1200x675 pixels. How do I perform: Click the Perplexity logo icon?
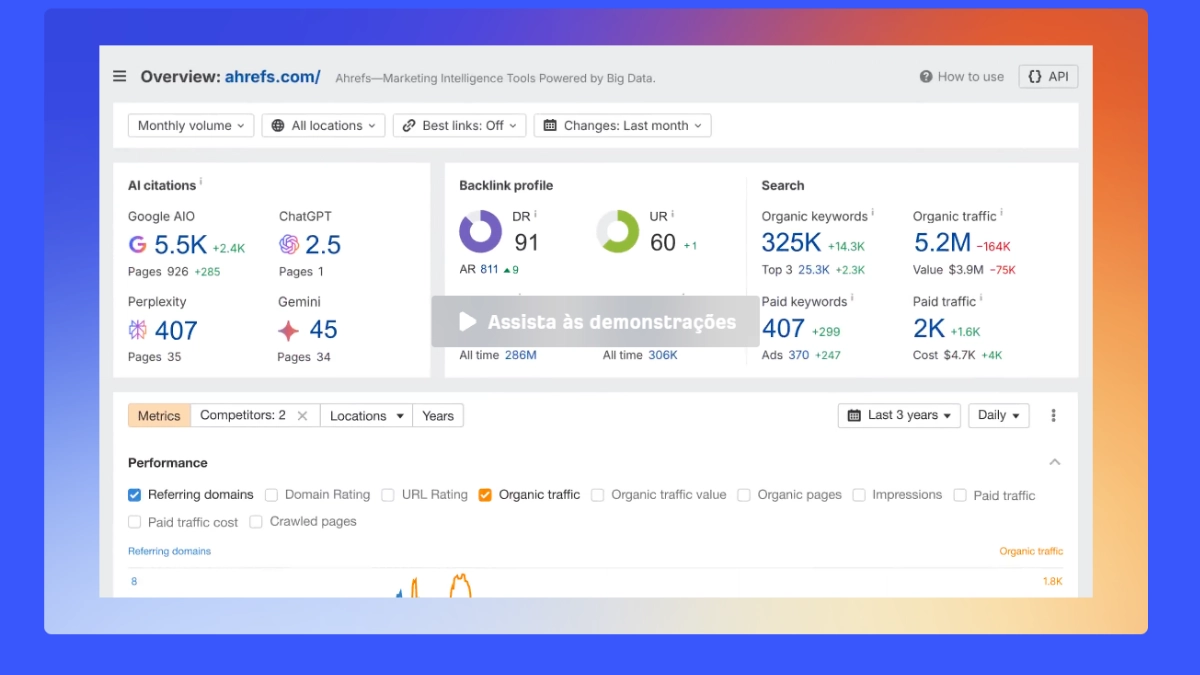coord(138,329)
